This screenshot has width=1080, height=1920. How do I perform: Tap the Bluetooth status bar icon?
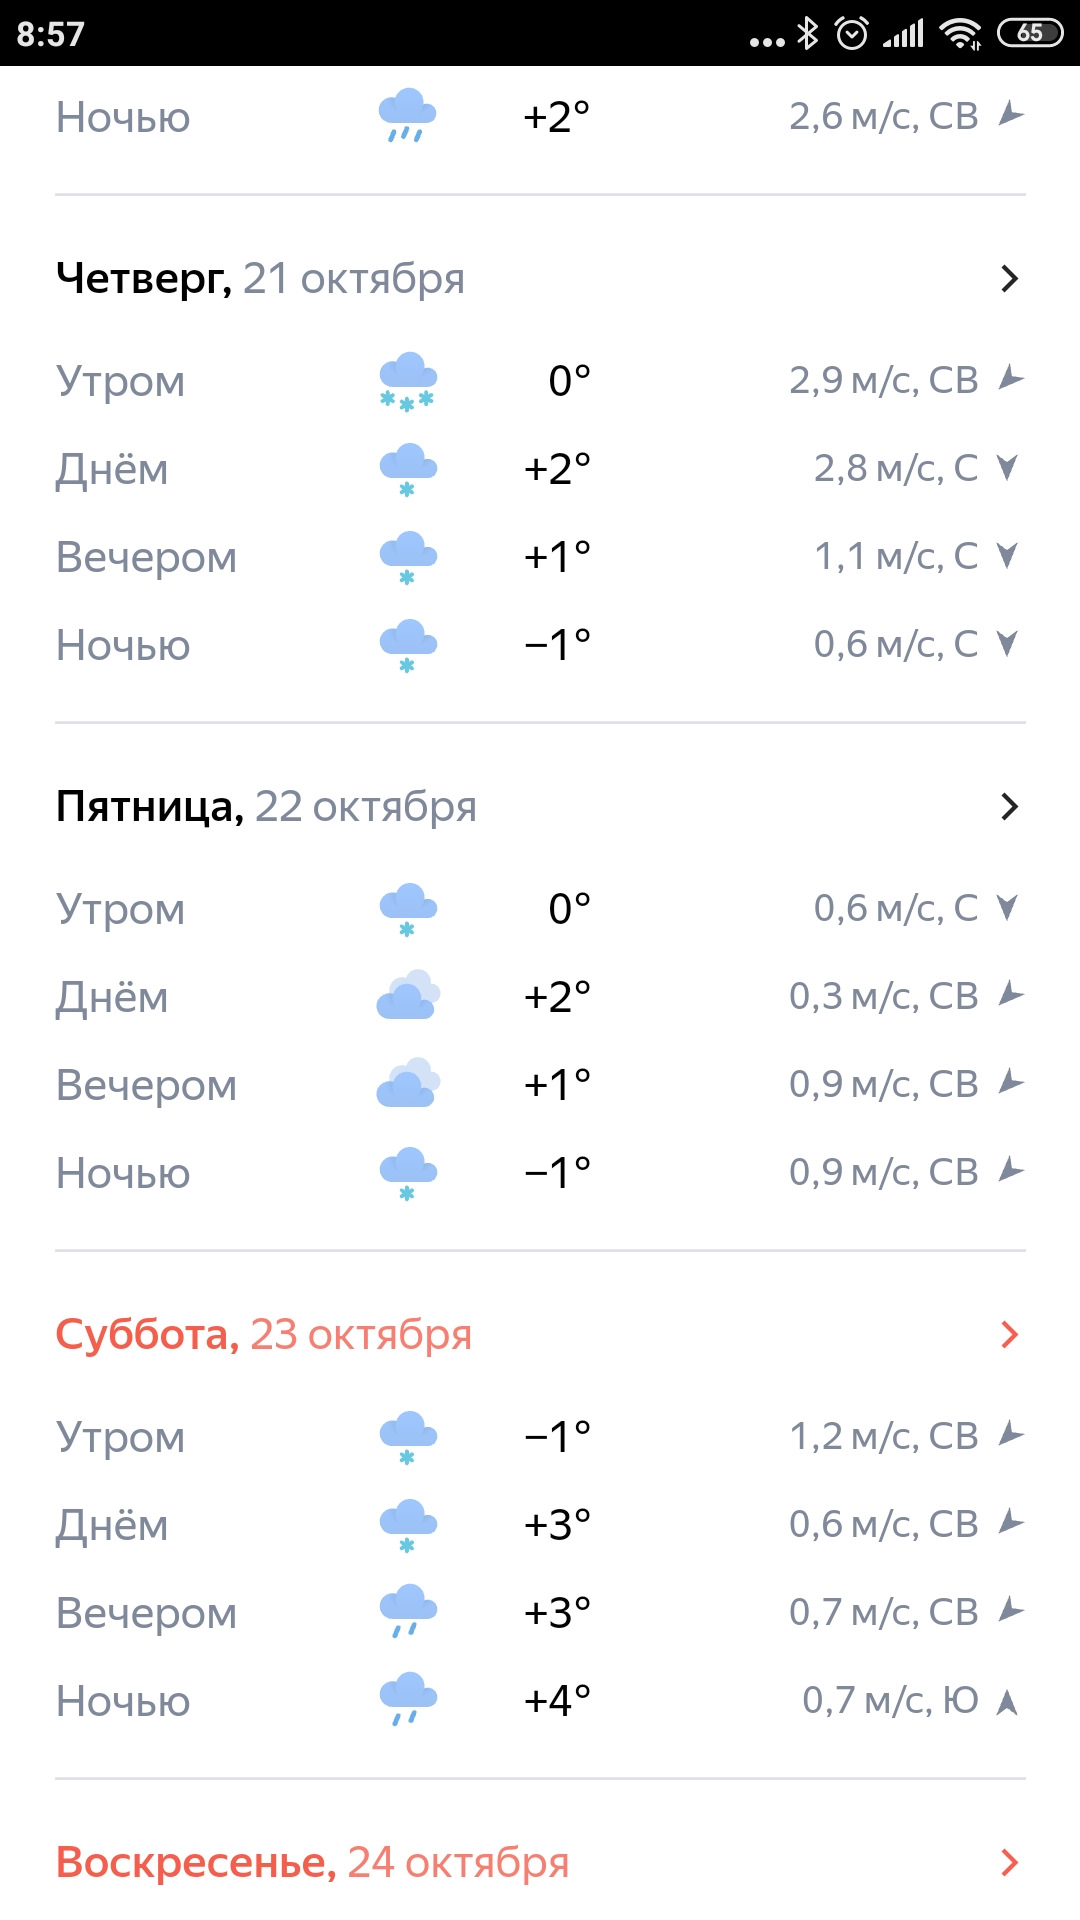[807, 34]
